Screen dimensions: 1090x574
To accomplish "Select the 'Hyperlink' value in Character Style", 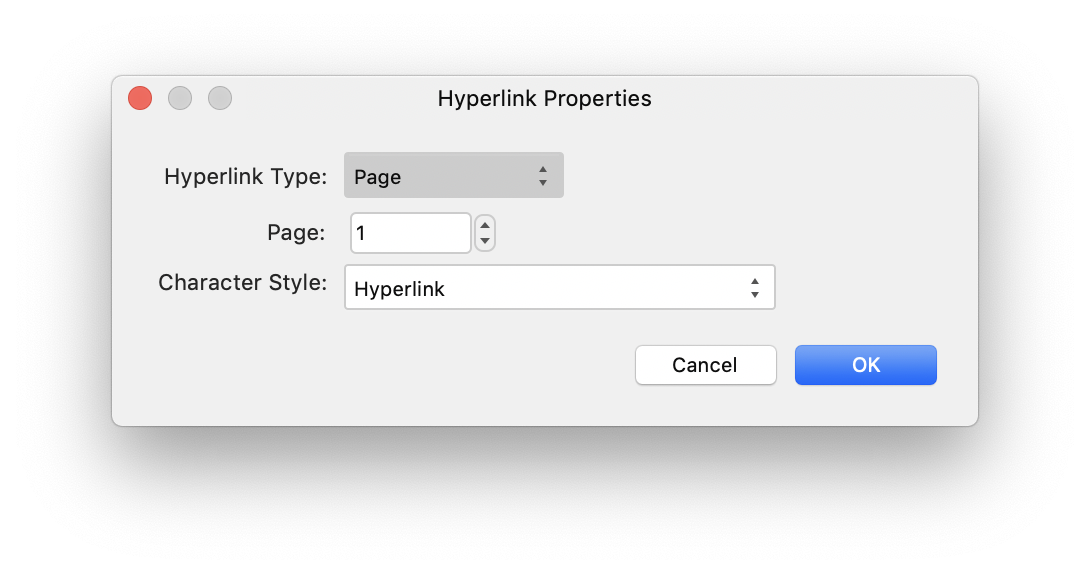I will pyautogui.click(x=399, y=289).
